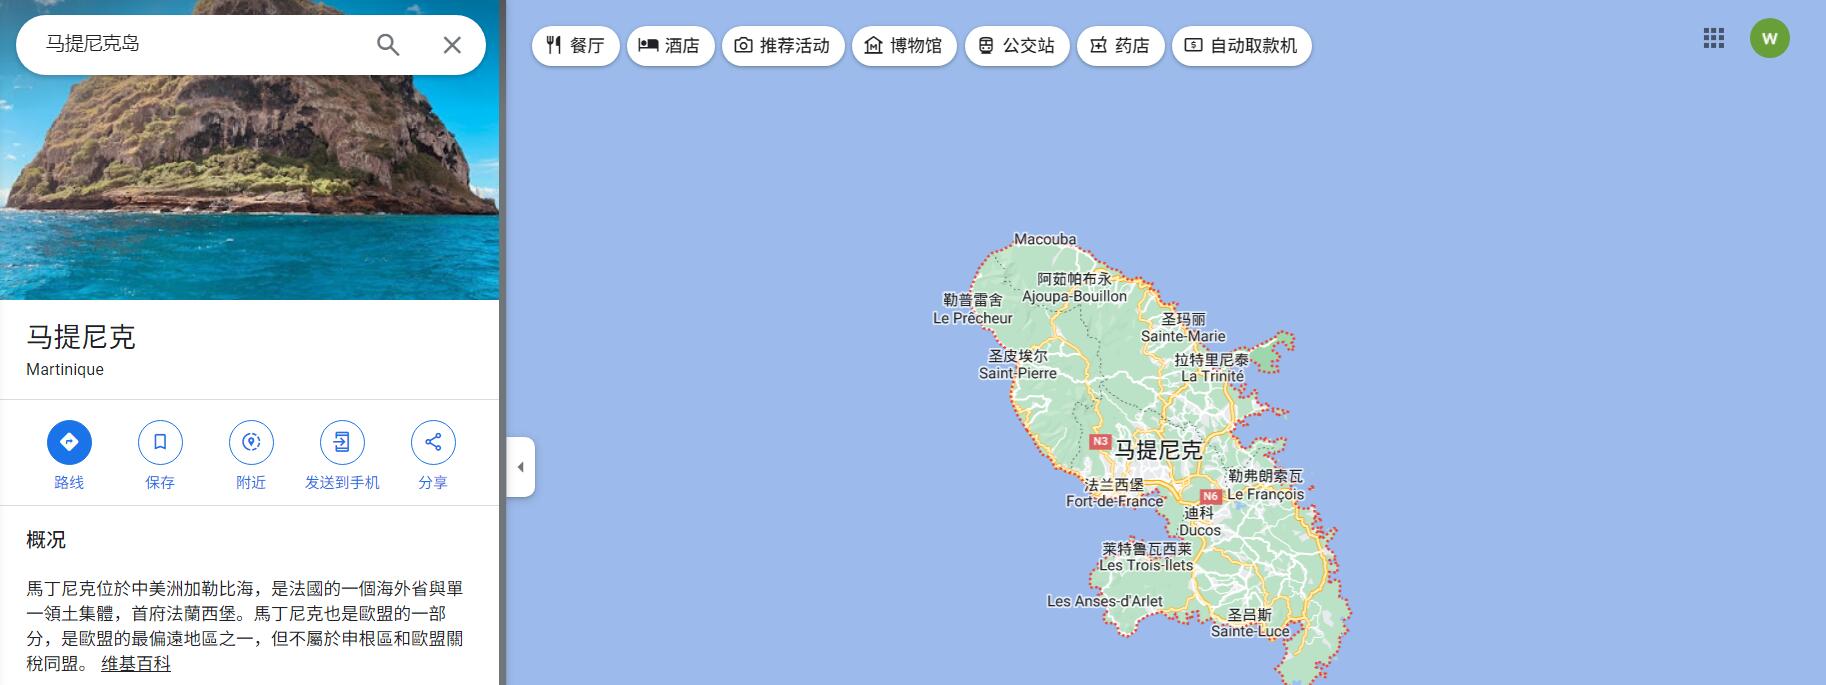Image resolution: width=1826 pixels, height=685 pixels.
Task: Select the 推荐活动 filter chip
Action: (x=782, y=46)
